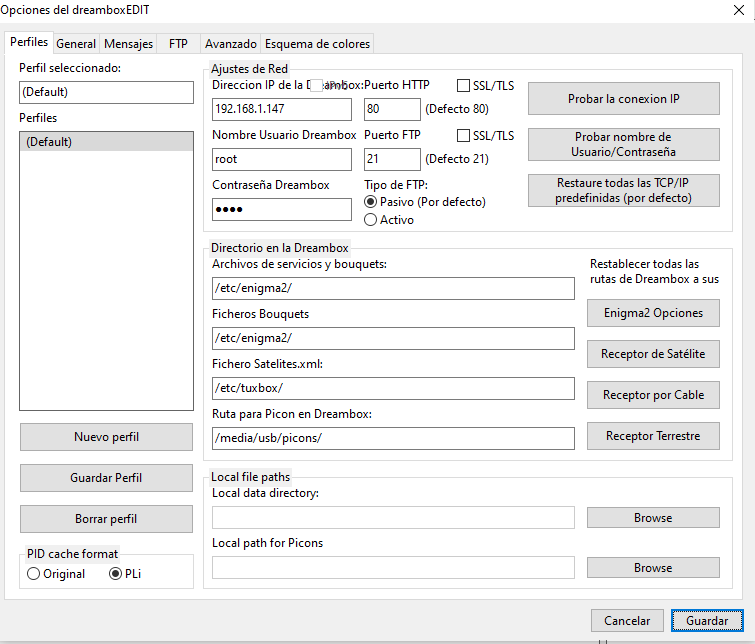Enable SSL/TLS for the FTP port

pos(464,136)
